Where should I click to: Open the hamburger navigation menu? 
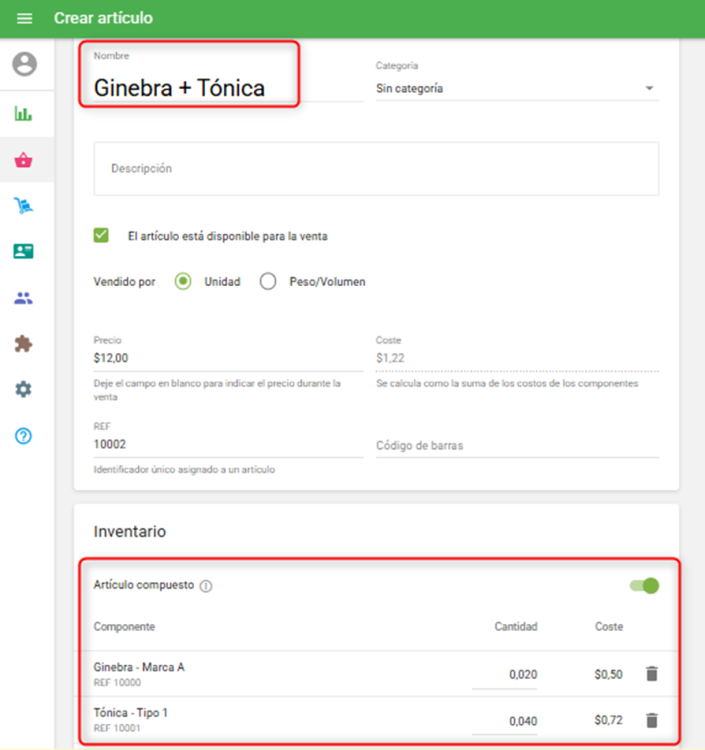point(25,18)
